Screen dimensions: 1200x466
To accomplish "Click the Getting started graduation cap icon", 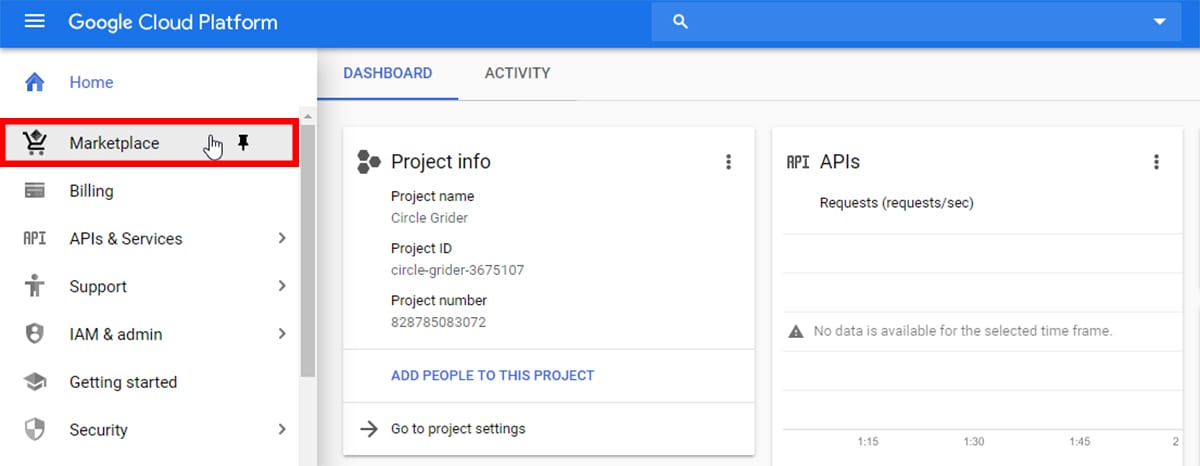I will click(x=35, y=382).
